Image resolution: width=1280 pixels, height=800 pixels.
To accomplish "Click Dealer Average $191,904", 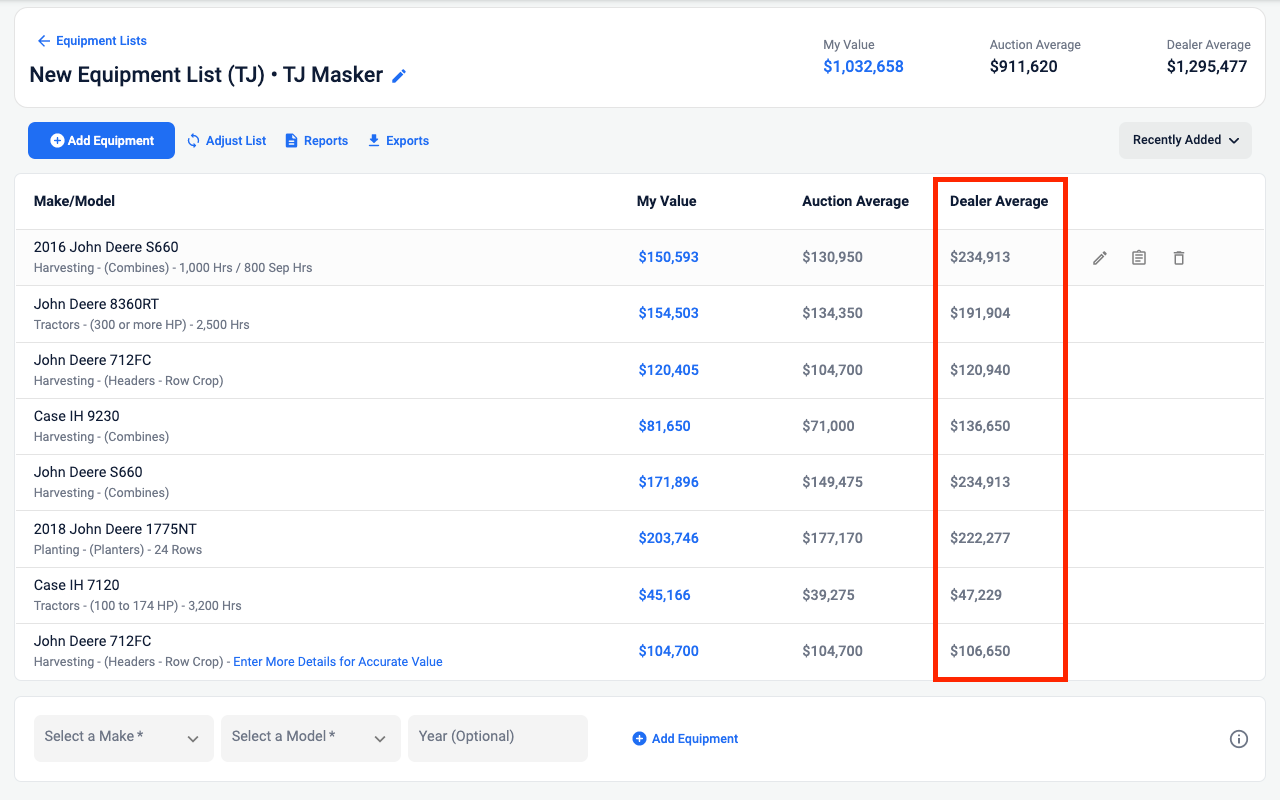I will click(980, 313).
